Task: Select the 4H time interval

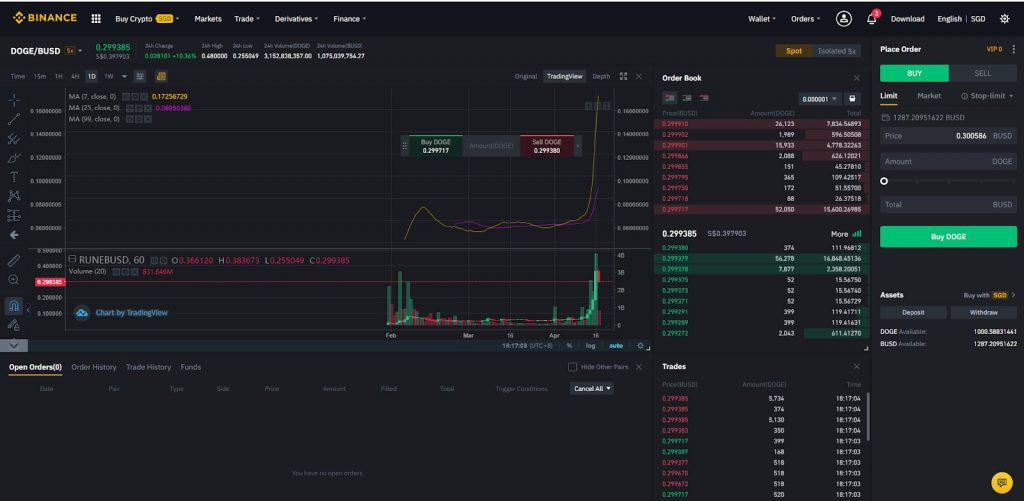Action: (x=75, y=76)
